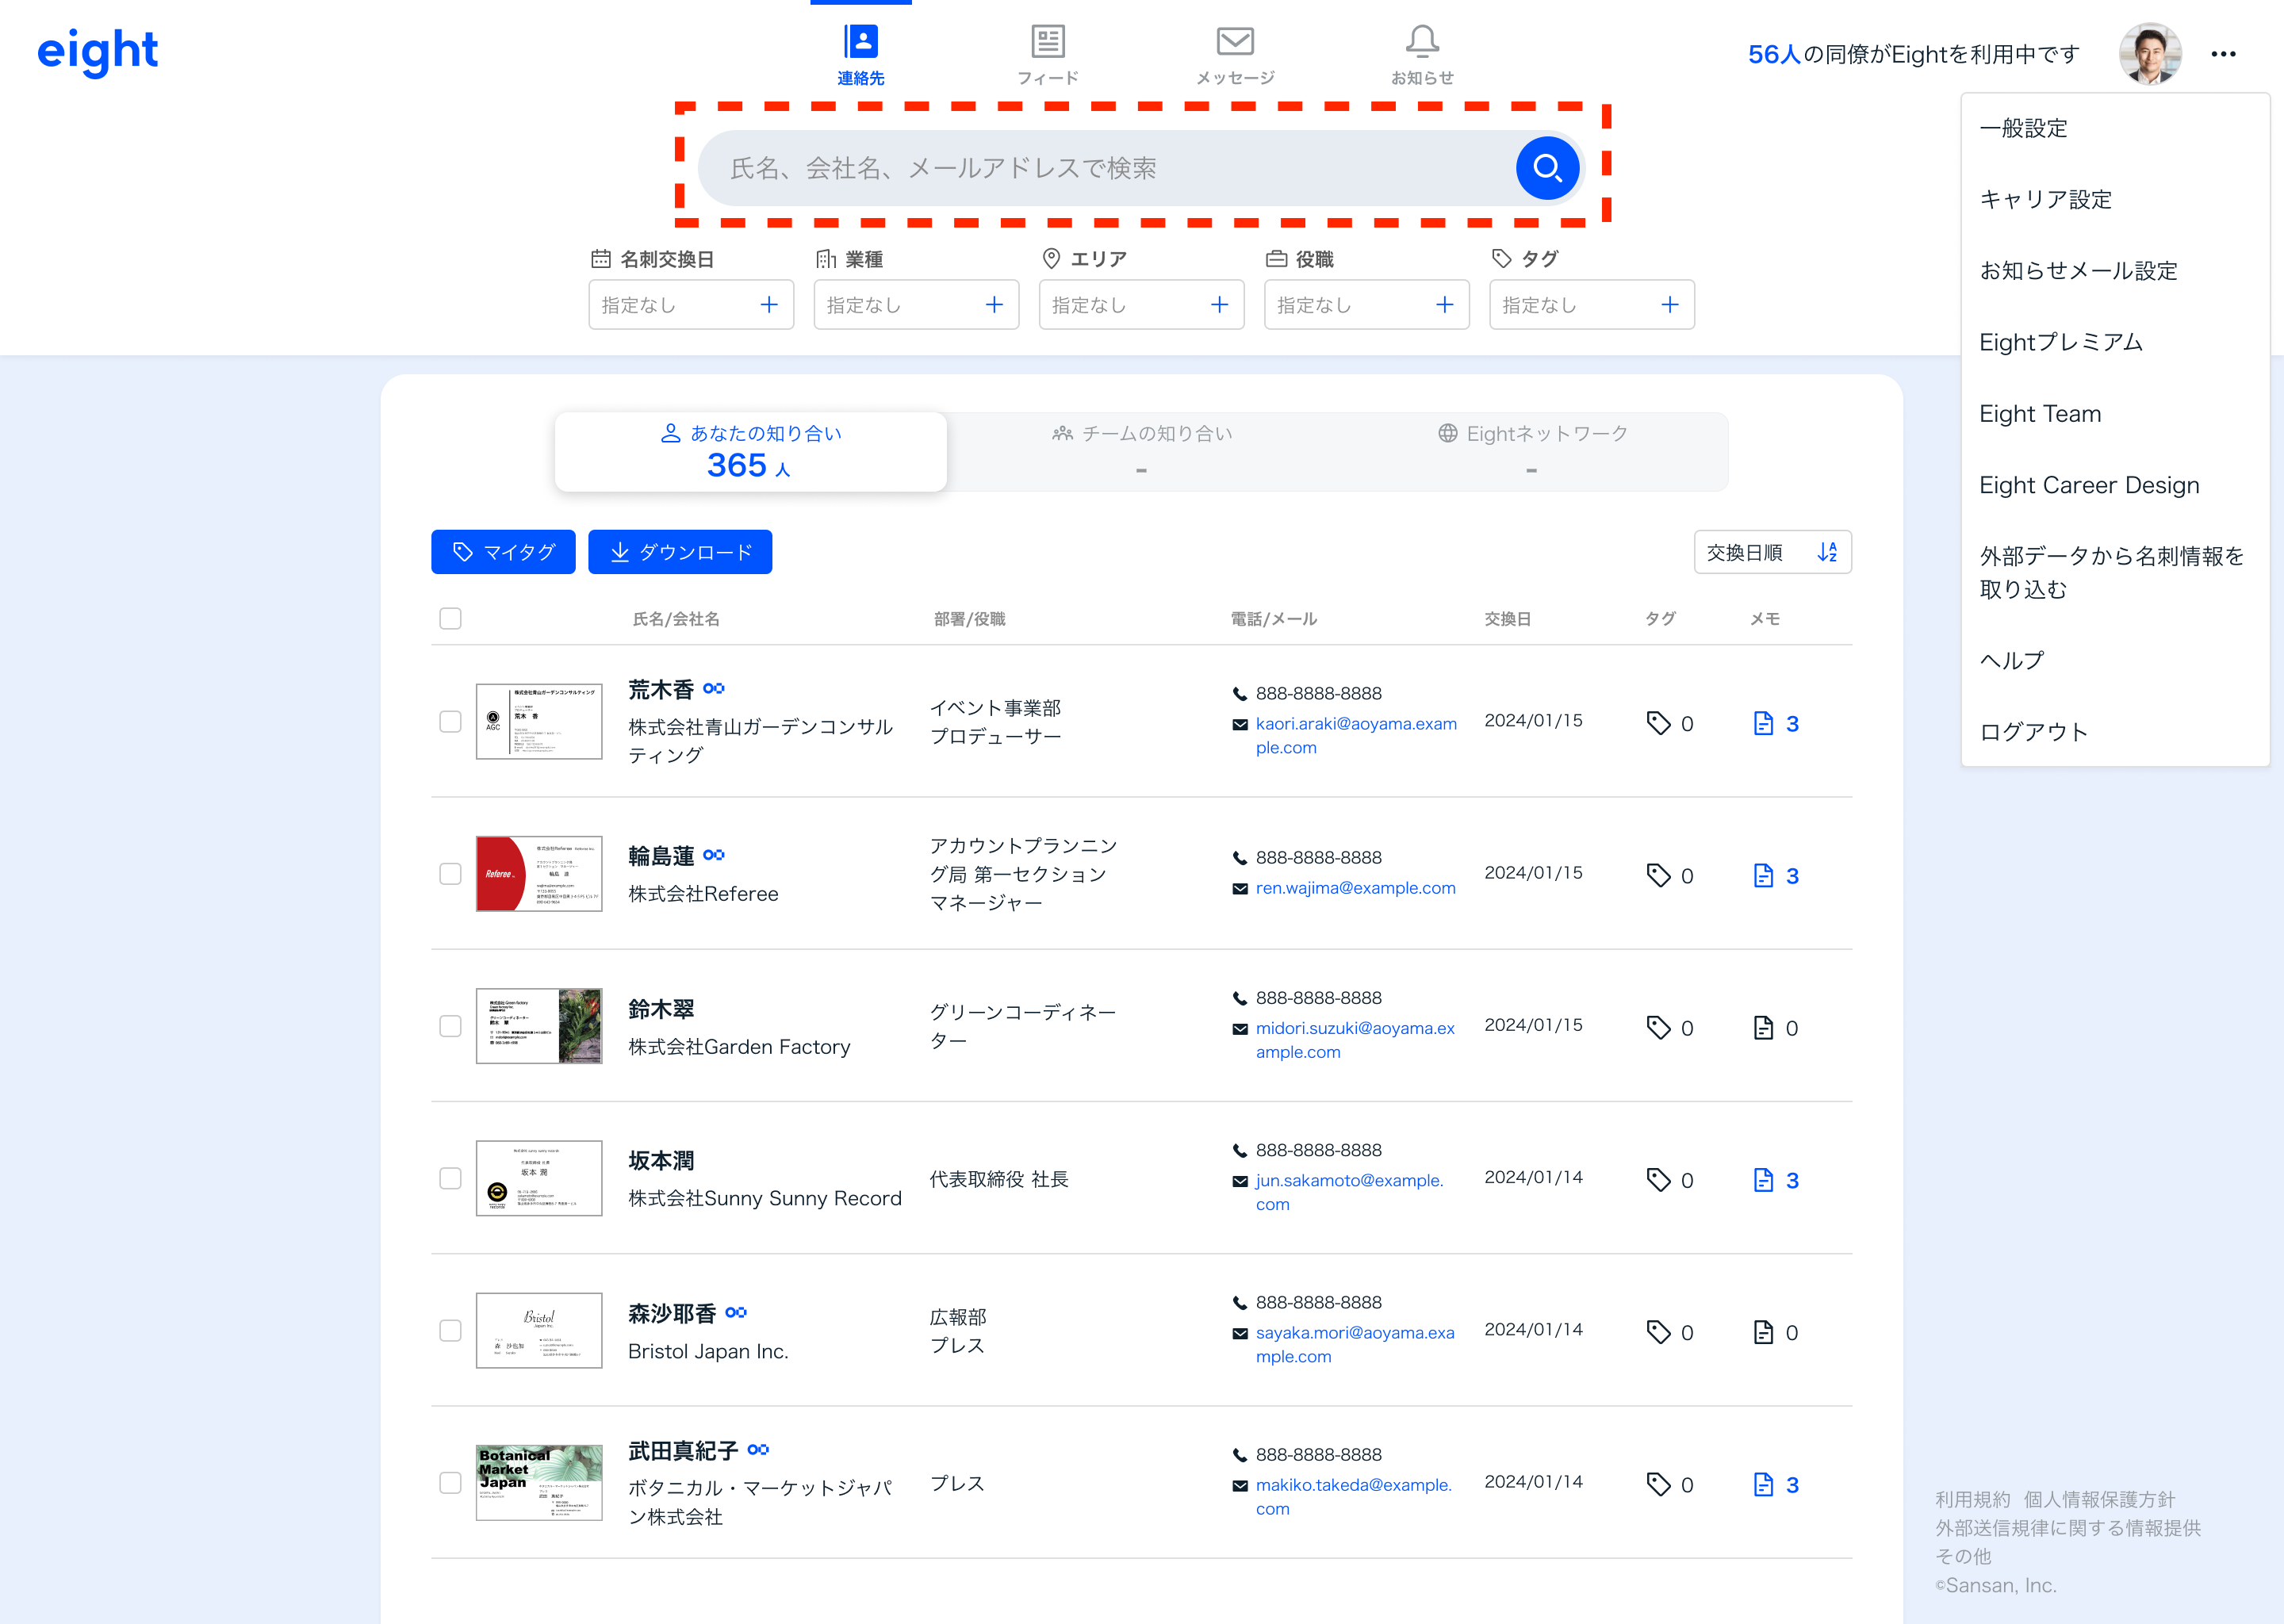The height and width of the screenshot is (1624, 2284).
Task: Open the タグ filter dropdown
Action: pyautogui.click(x=1591, y=305)
